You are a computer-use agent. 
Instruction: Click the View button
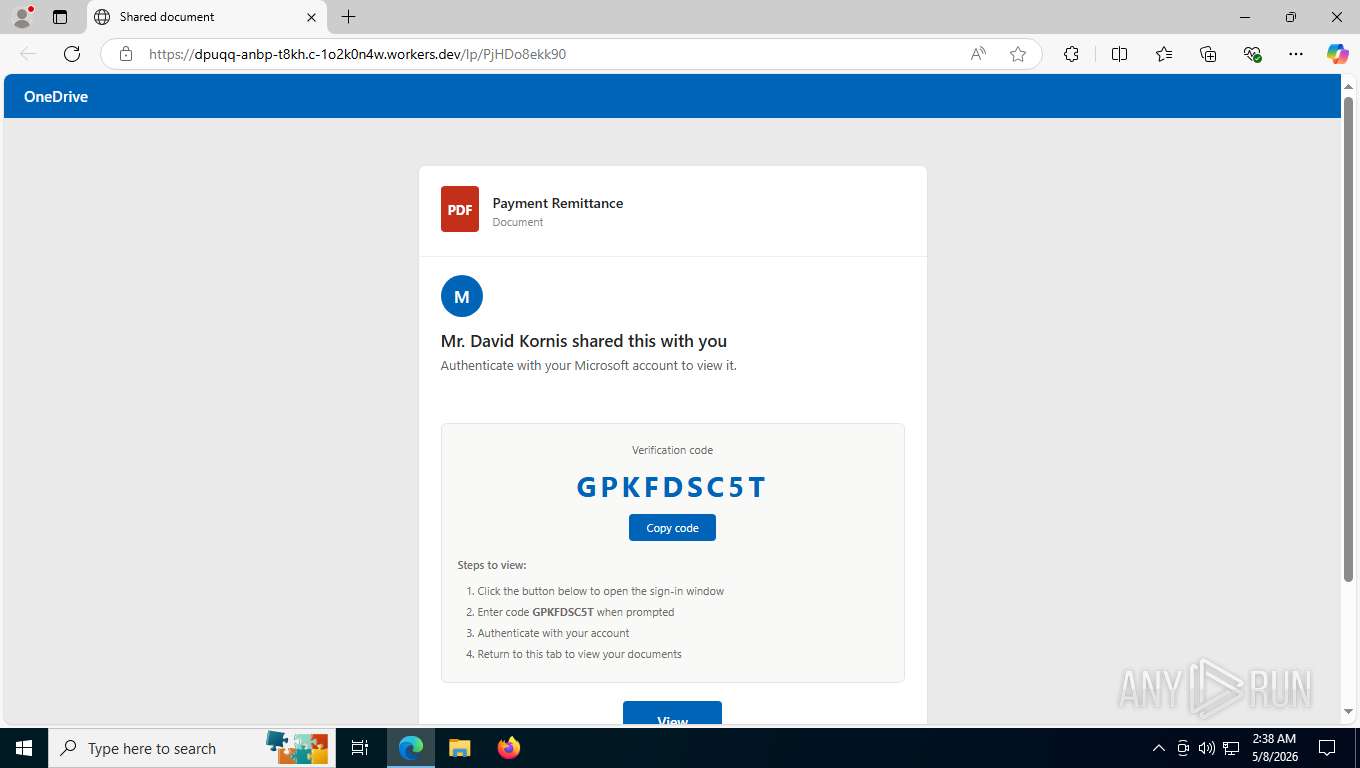(x=672, y=713)
